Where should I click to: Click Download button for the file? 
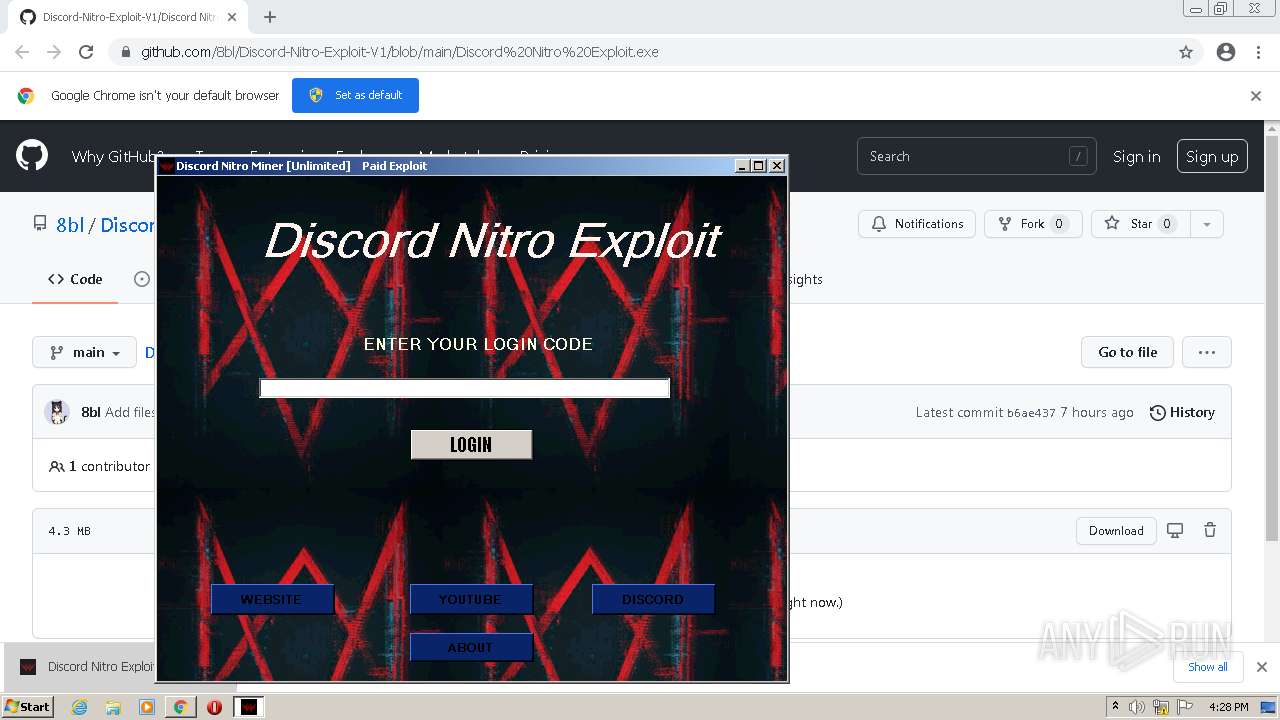1116,531
